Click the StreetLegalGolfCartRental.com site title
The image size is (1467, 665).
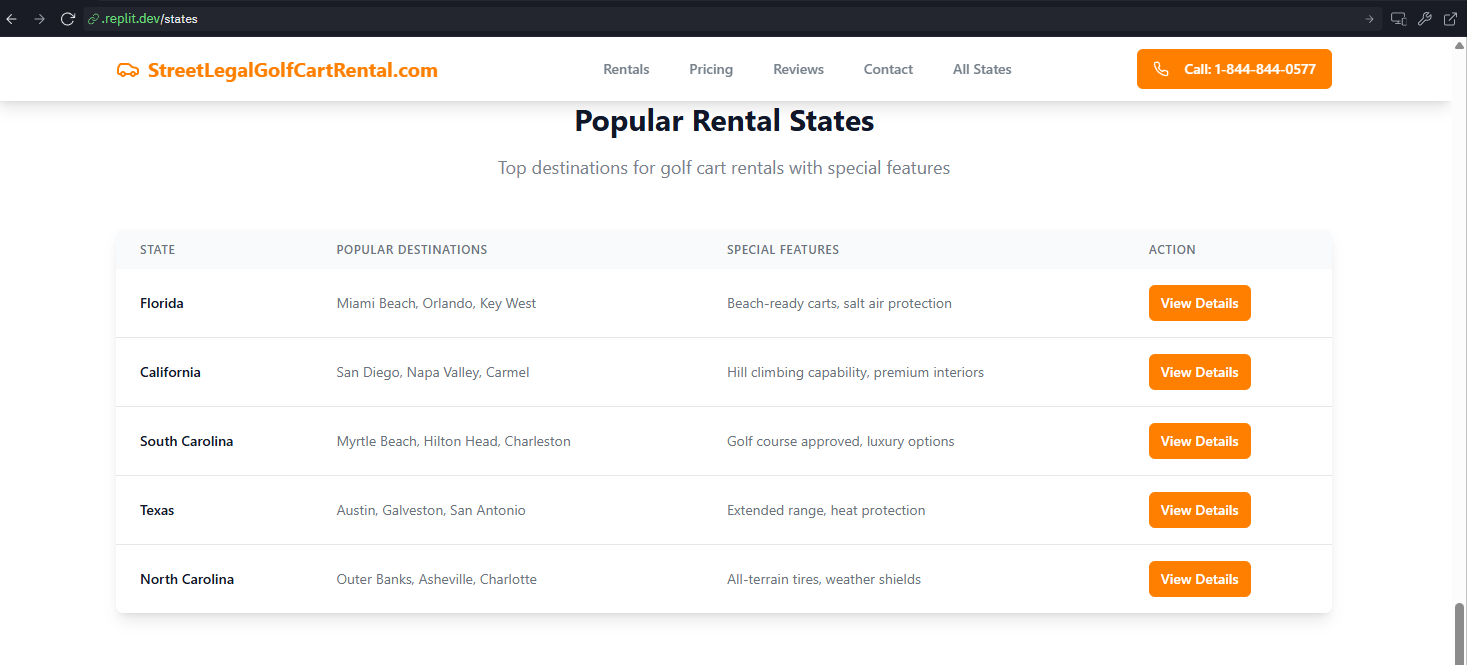pos(293,70)
